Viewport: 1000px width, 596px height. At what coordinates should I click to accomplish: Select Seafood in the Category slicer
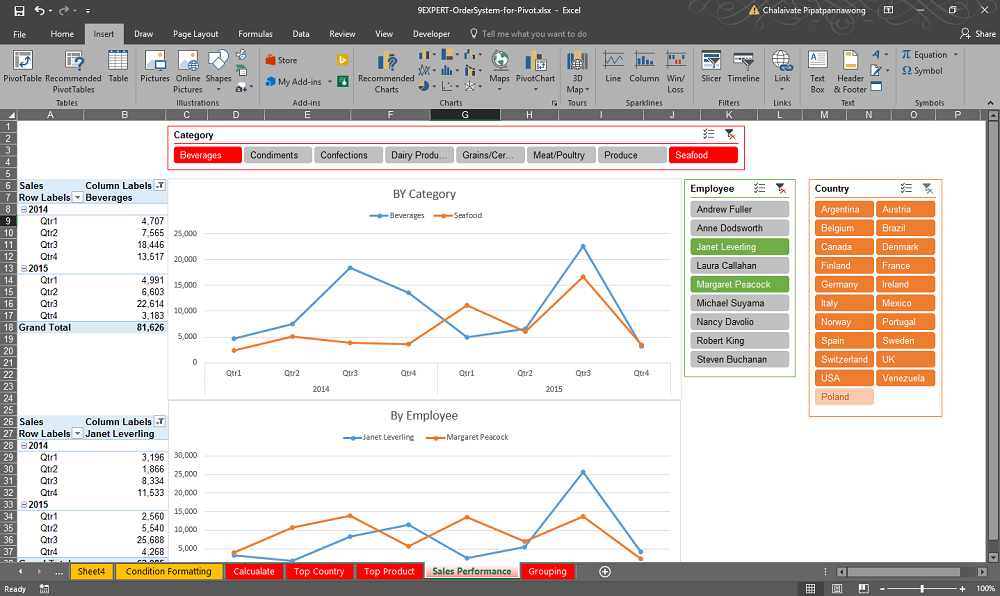pos(702,154)
